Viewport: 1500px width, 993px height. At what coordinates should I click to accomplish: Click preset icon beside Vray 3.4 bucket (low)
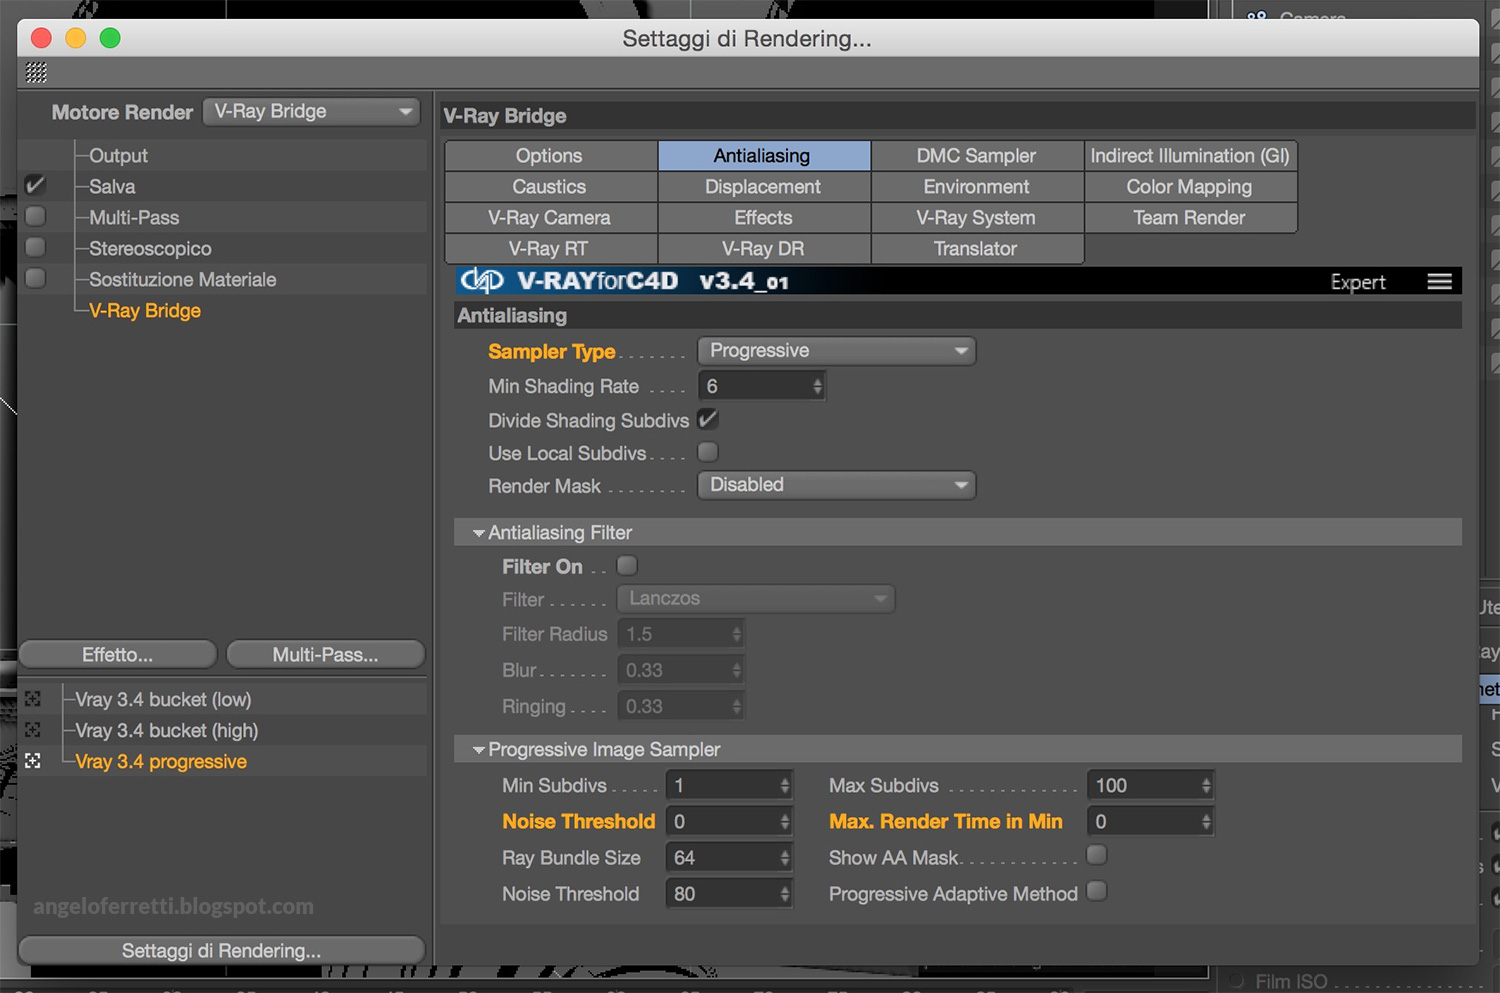point(33,699)
